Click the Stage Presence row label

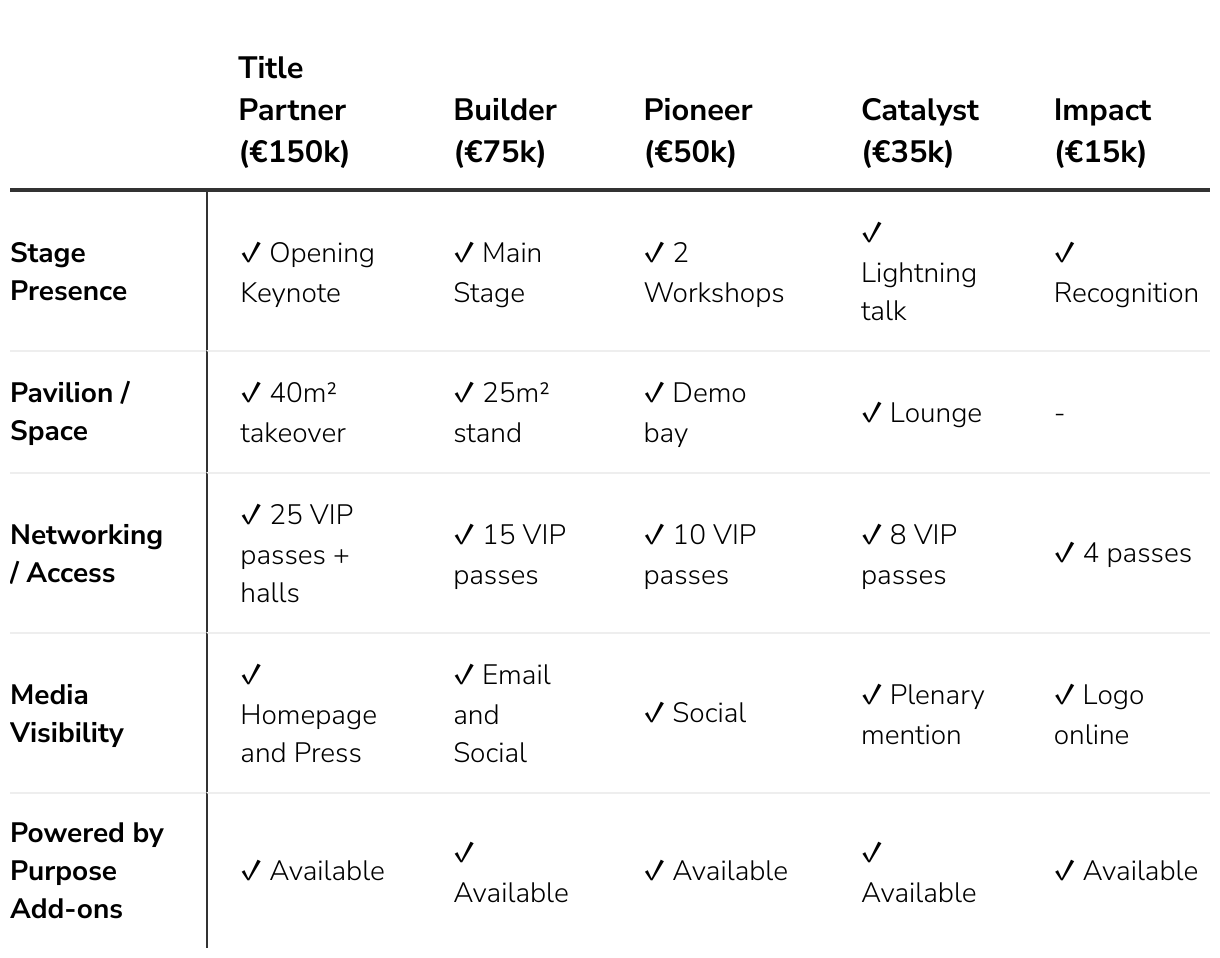(x=68, y=272)
